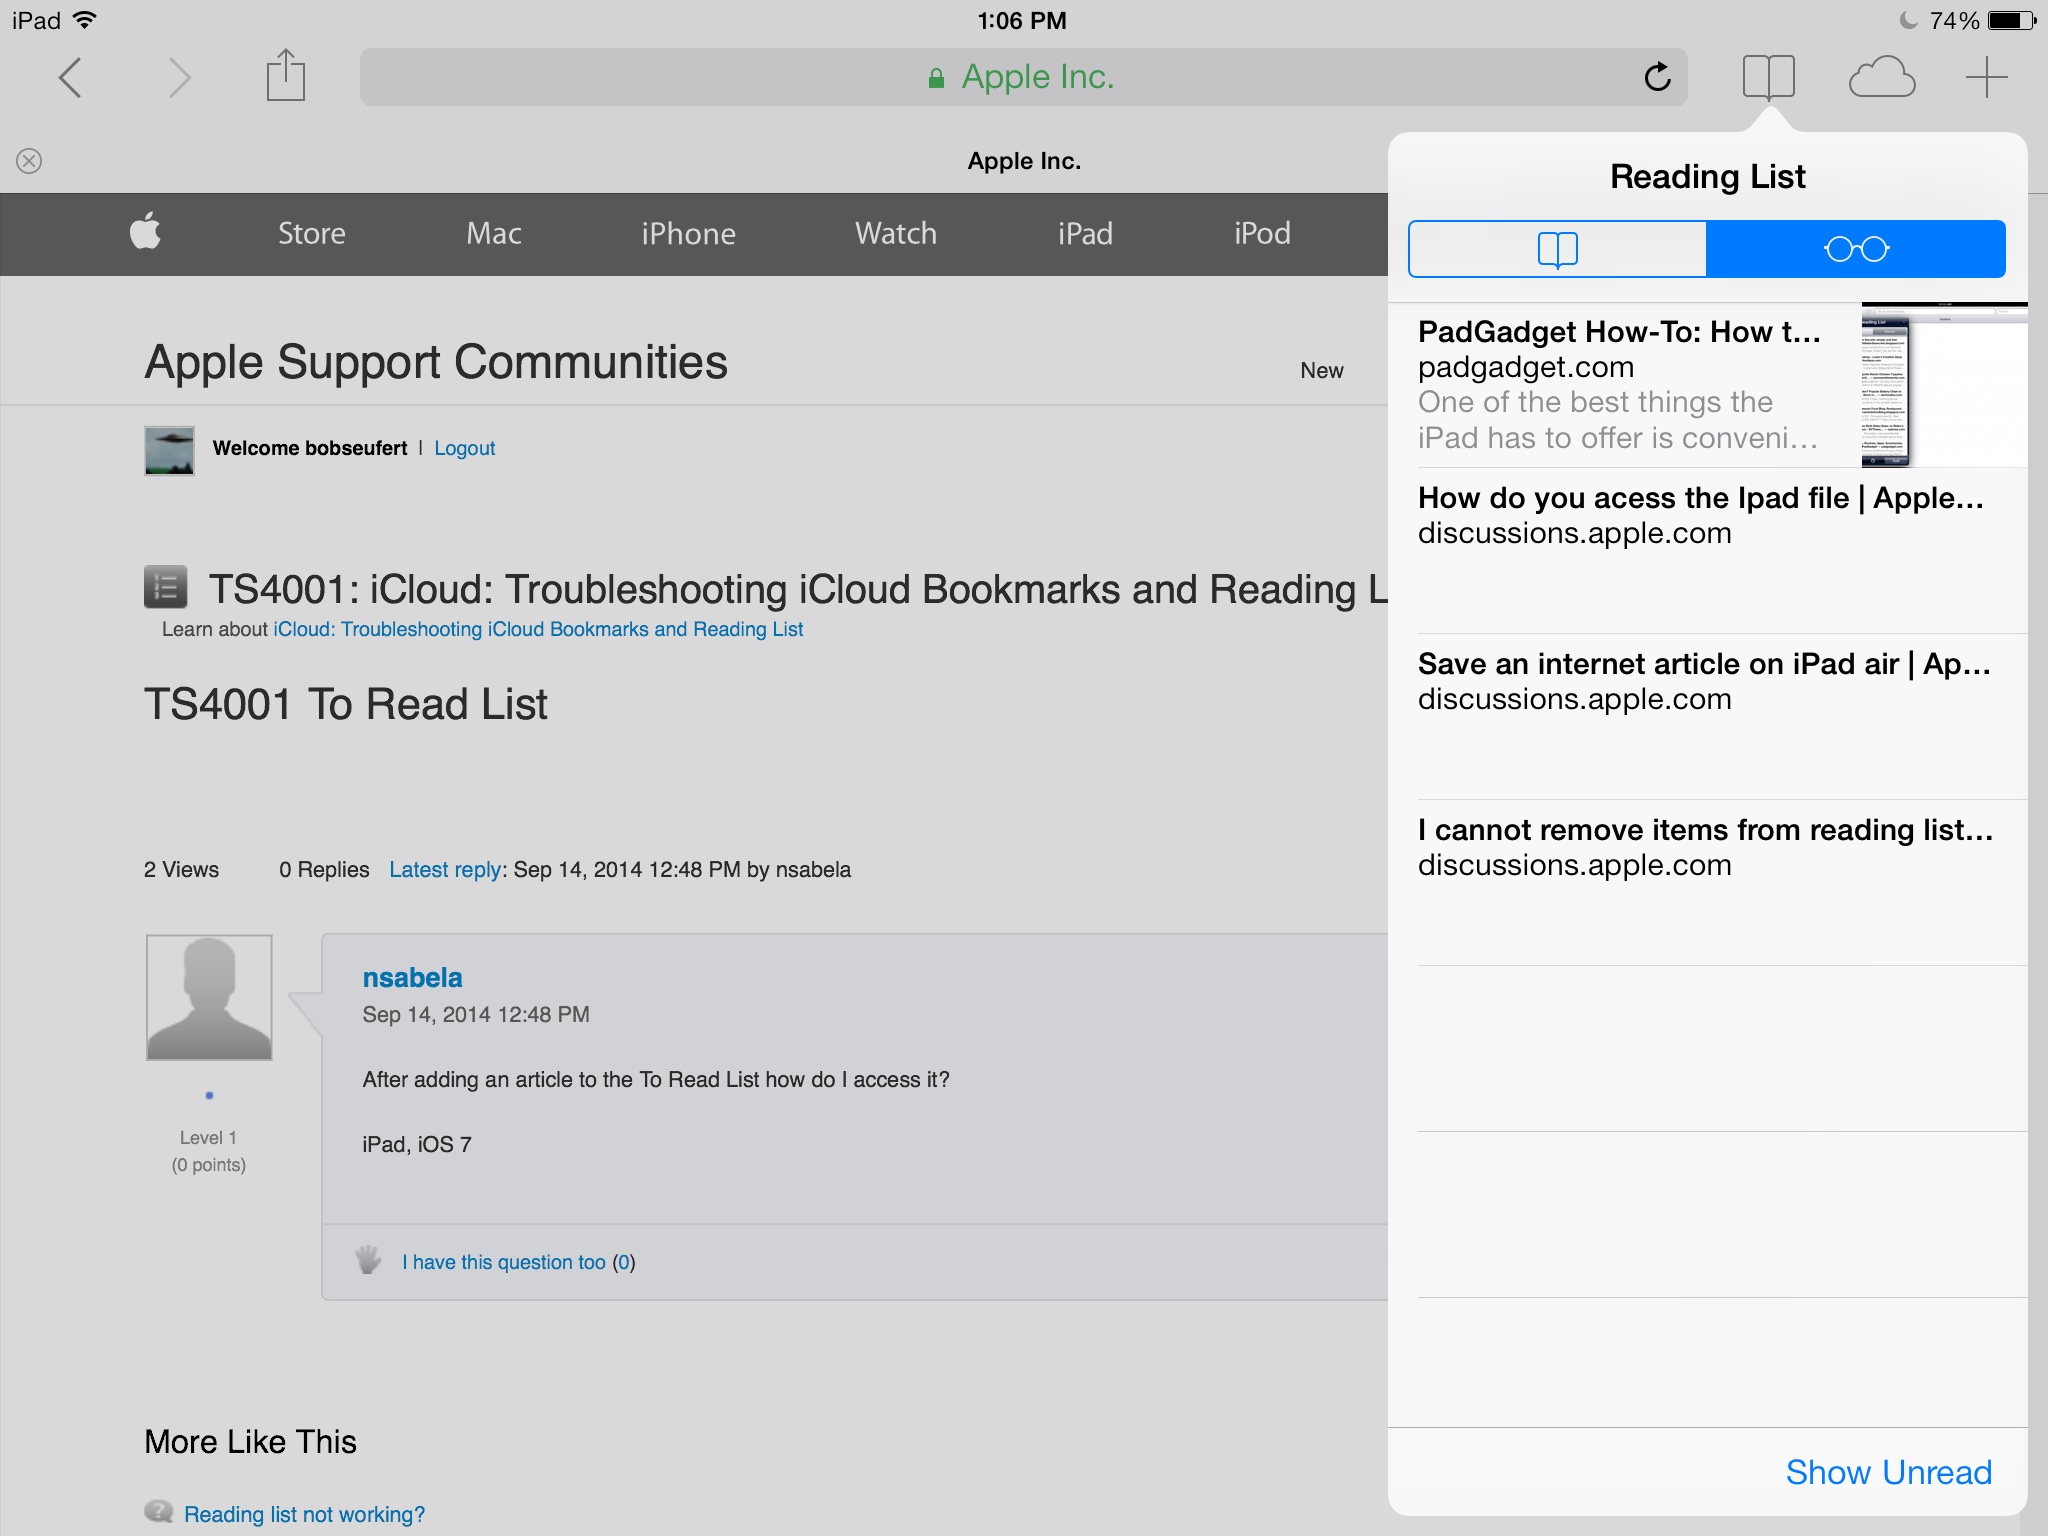Reload the page with refresh icon
Image resolution: width=2048 pixels, height=1536 pixels.
tap(1657, 77)
